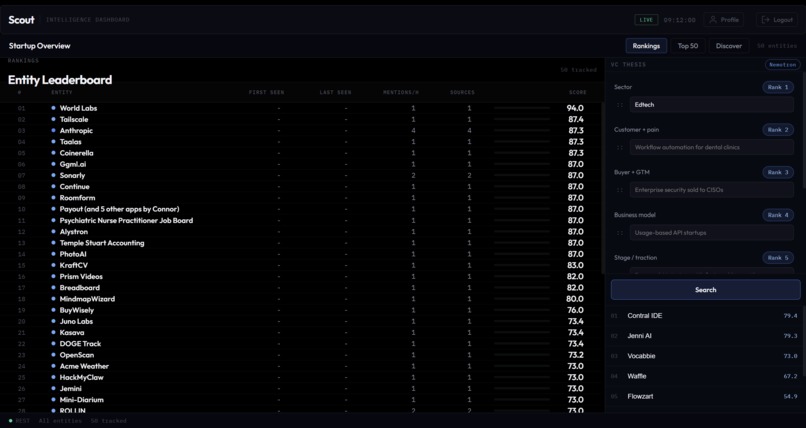Click the ENTITY column header
The height and width of the screenshot is (428, 806).
[62, 92]
